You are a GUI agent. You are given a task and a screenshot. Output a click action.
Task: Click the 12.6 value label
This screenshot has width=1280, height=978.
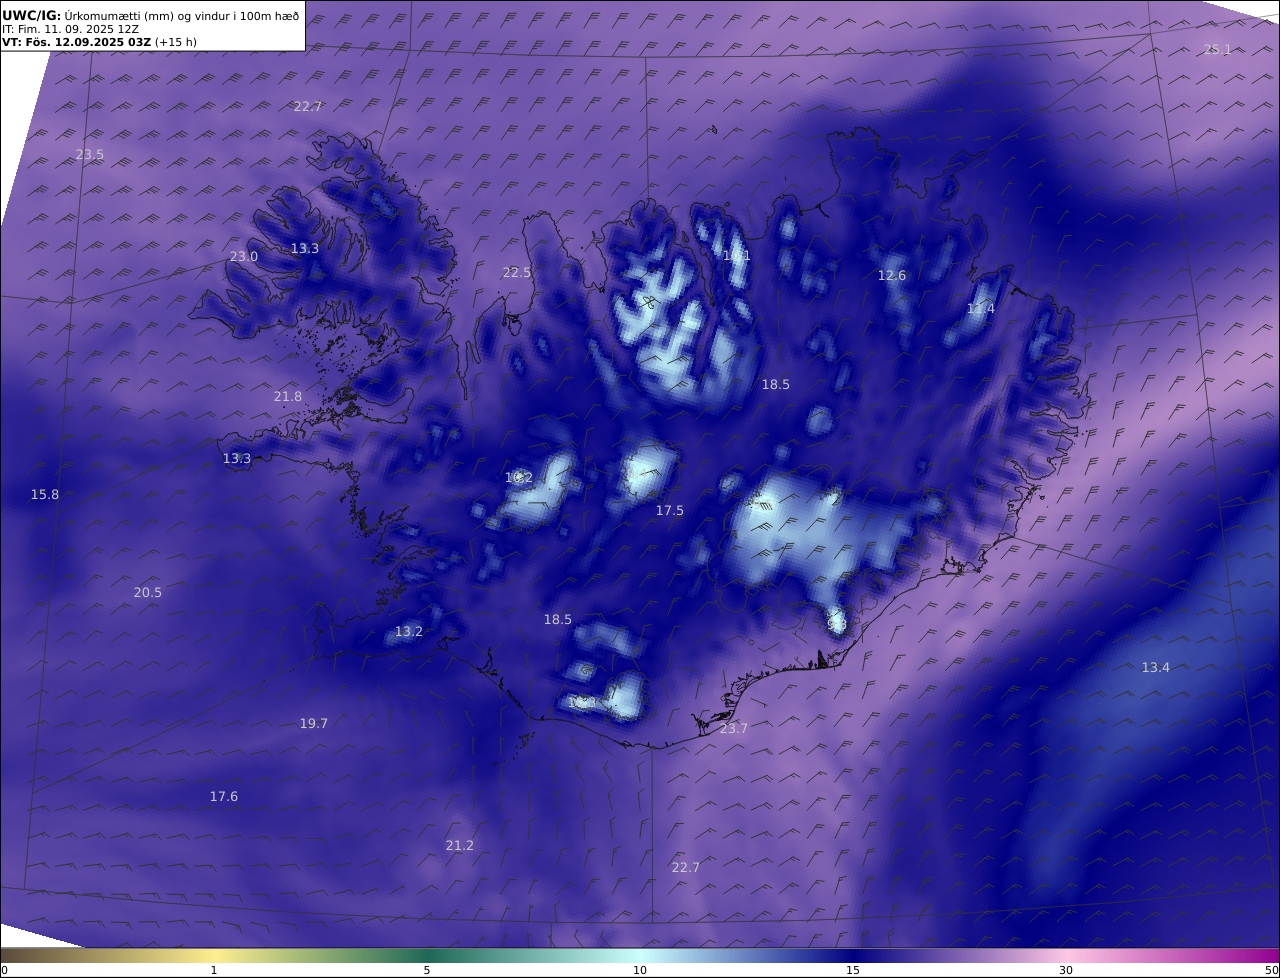(x=891, y=275)
